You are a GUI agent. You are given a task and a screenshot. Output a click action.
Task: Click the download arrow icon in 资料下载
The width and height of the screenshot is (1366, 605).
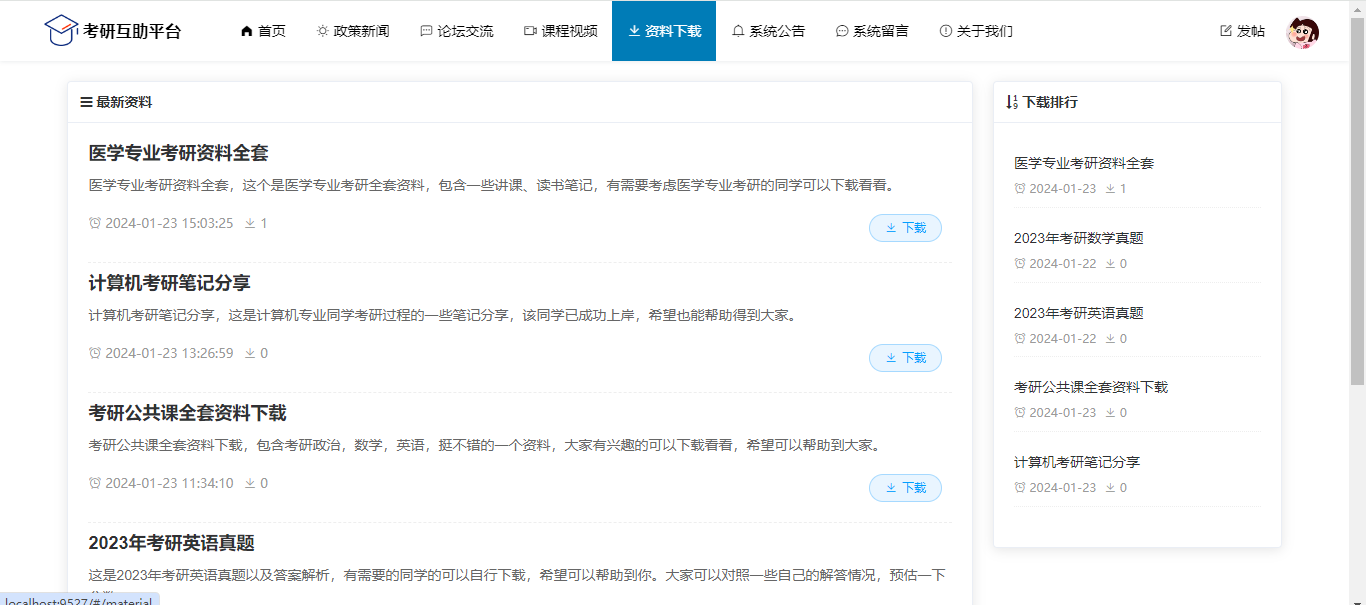click(634, 31)
